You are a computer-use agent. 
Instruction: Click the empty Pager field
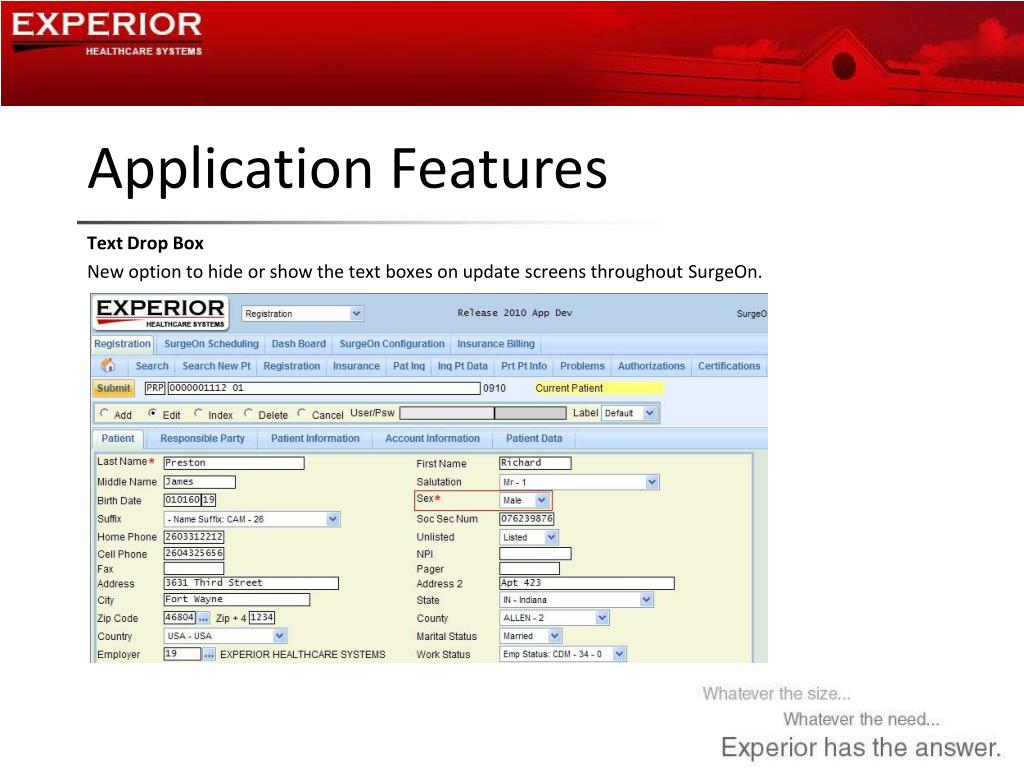click(530, 569)
